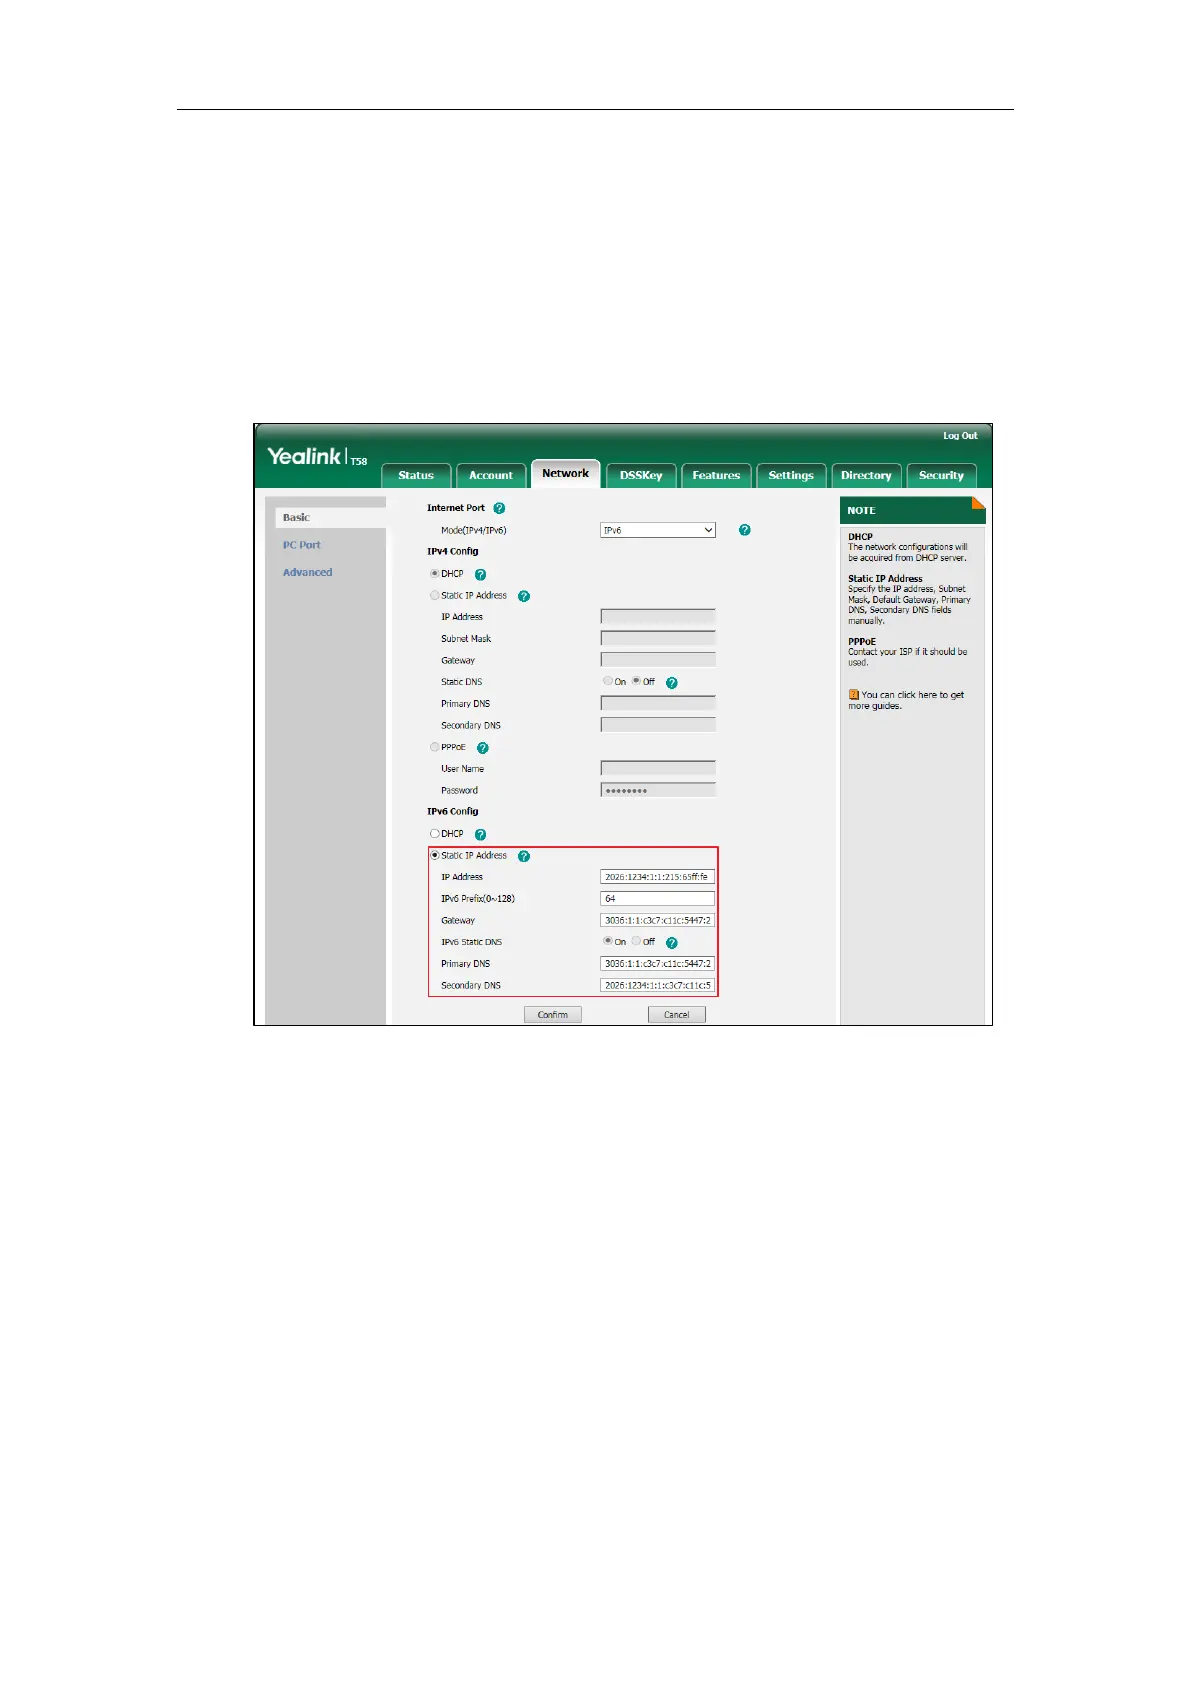Select IPv4 DHCP radio button
The height and width of the screenshot is (1684, 1191).
point(435,573)
